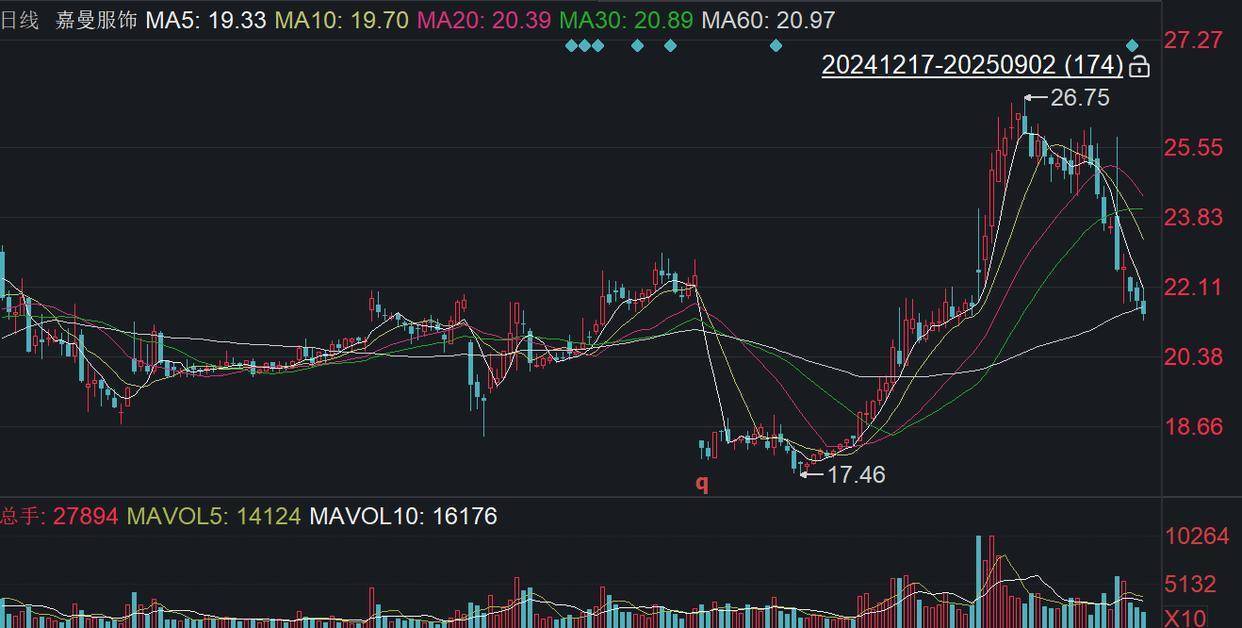The image size is (1242, 628).
Task: Click the MA20: 20.39 indicator label
Action: 484,20
